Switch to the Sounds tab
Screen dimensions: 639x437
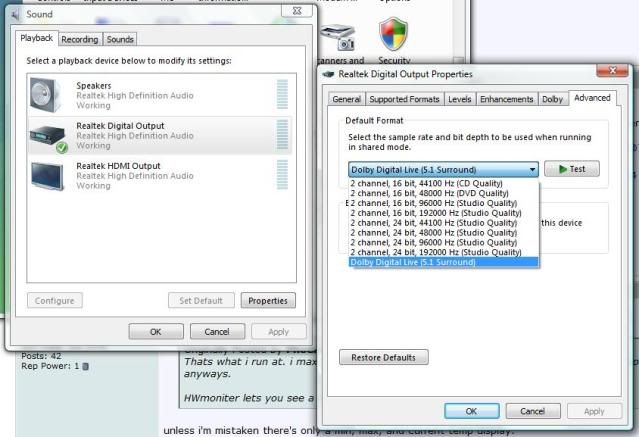(120, 40)
